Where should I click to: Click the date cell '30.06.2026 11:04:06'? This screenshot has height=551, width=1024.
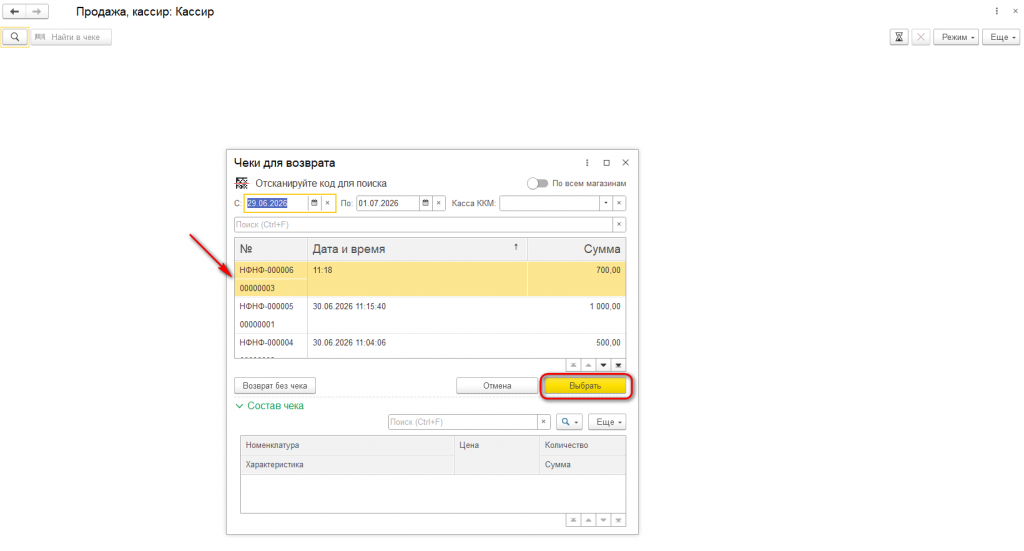[x=349, y=343]
